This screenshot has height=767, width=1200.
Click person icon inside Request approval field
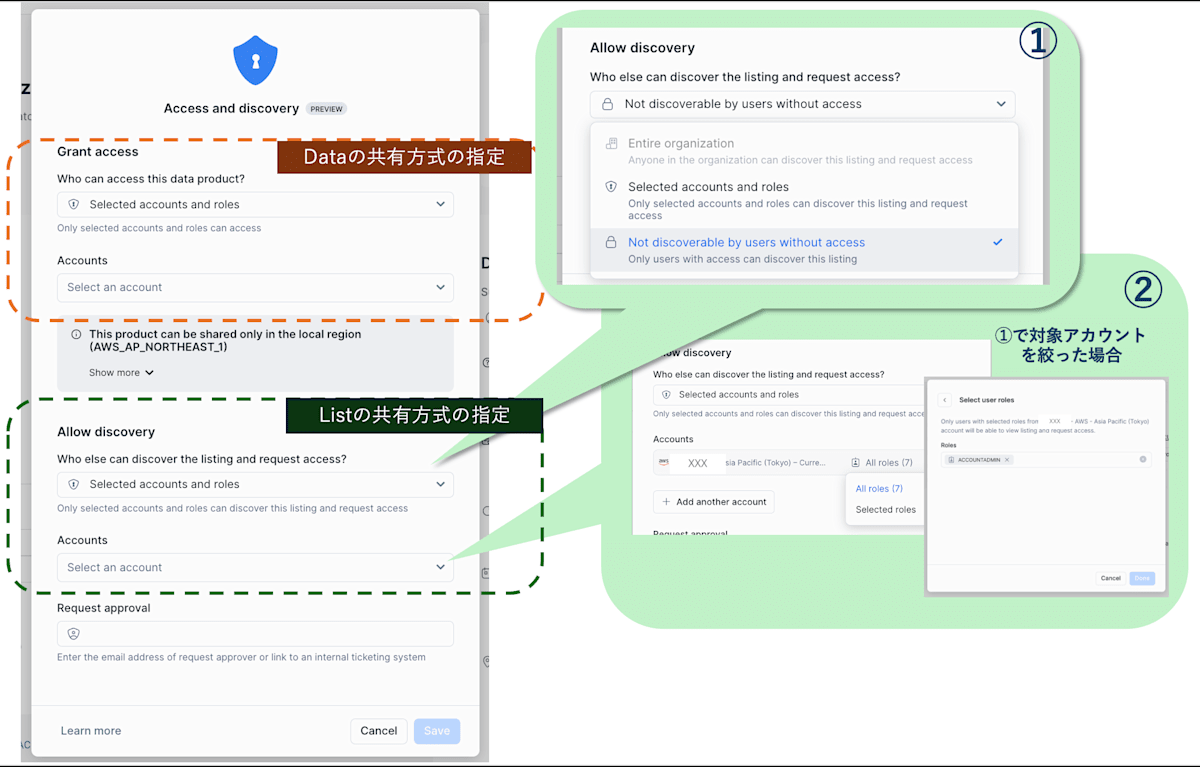click(x=73, y=634)
